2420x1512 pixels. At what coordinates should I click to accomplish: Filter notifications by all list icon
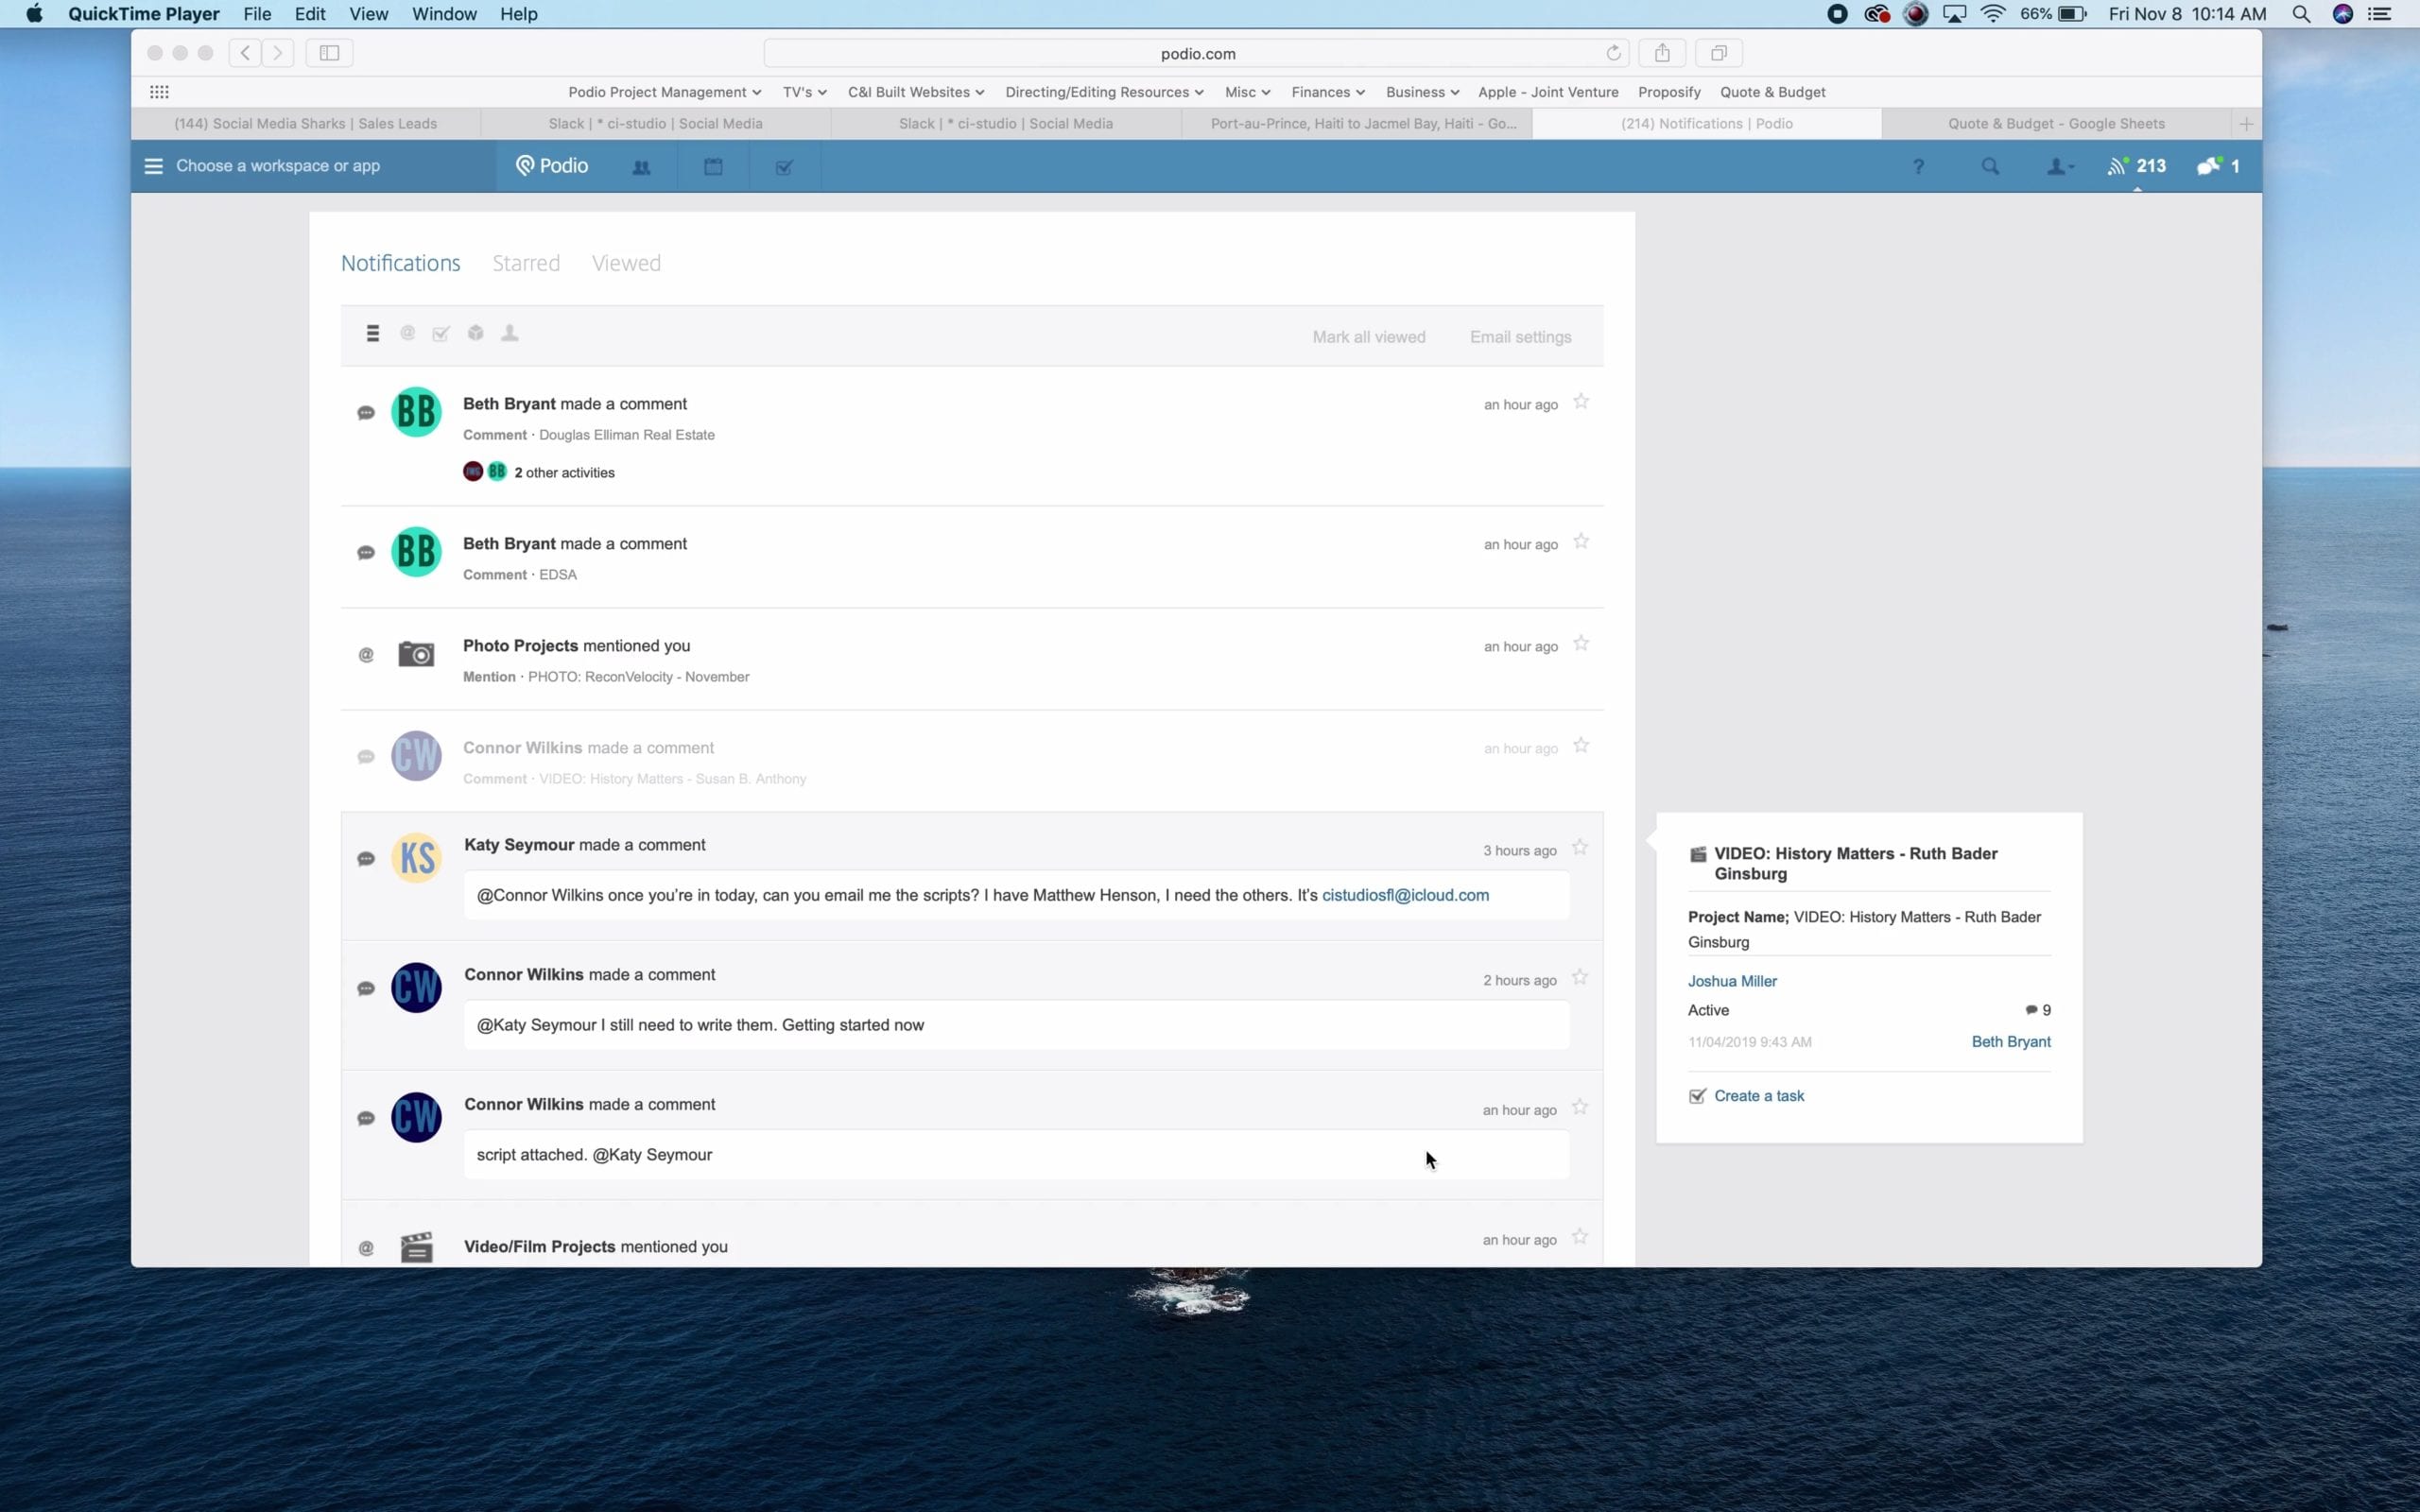click(x=373, y=333)
